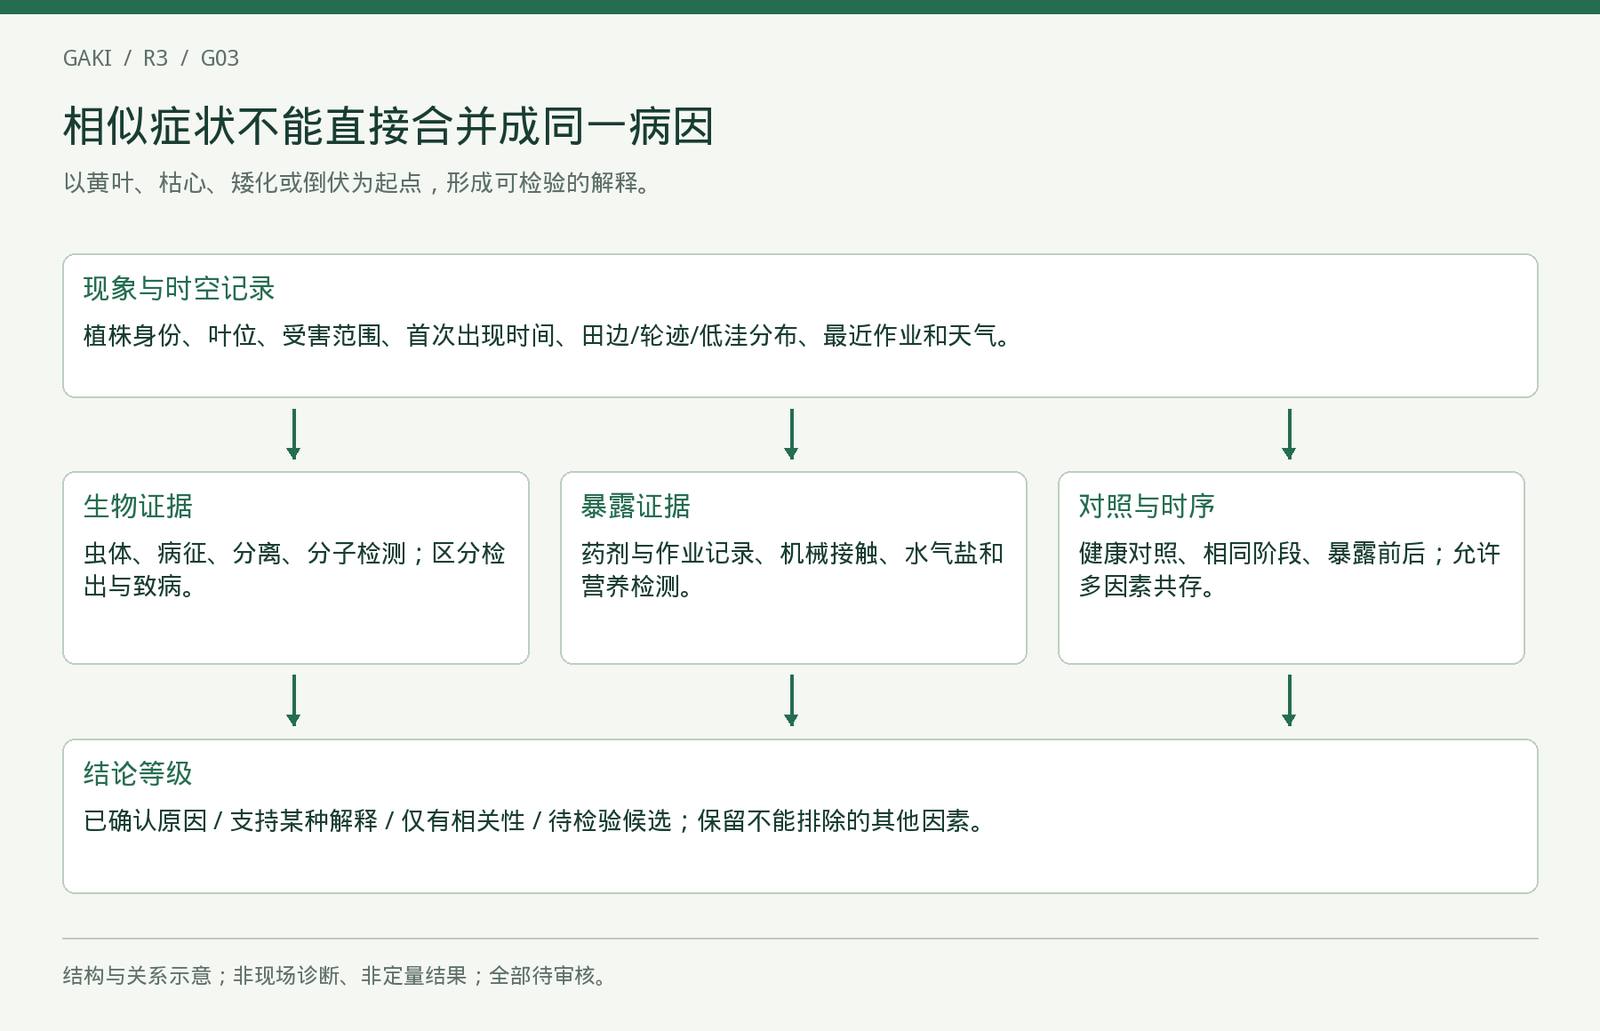Click the "对照与时序" card heading

click(x=1147, y=506)
